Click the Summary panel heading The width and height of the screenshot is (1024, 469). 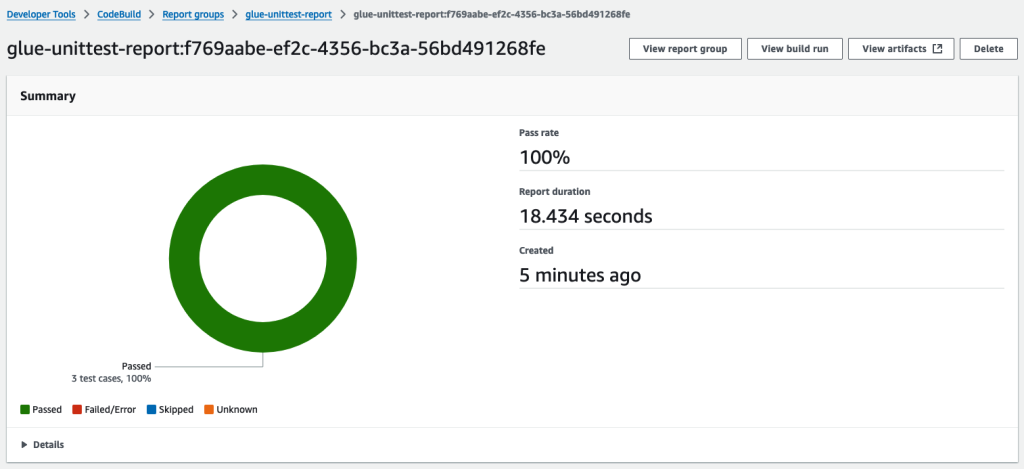(x=48, y=96)
